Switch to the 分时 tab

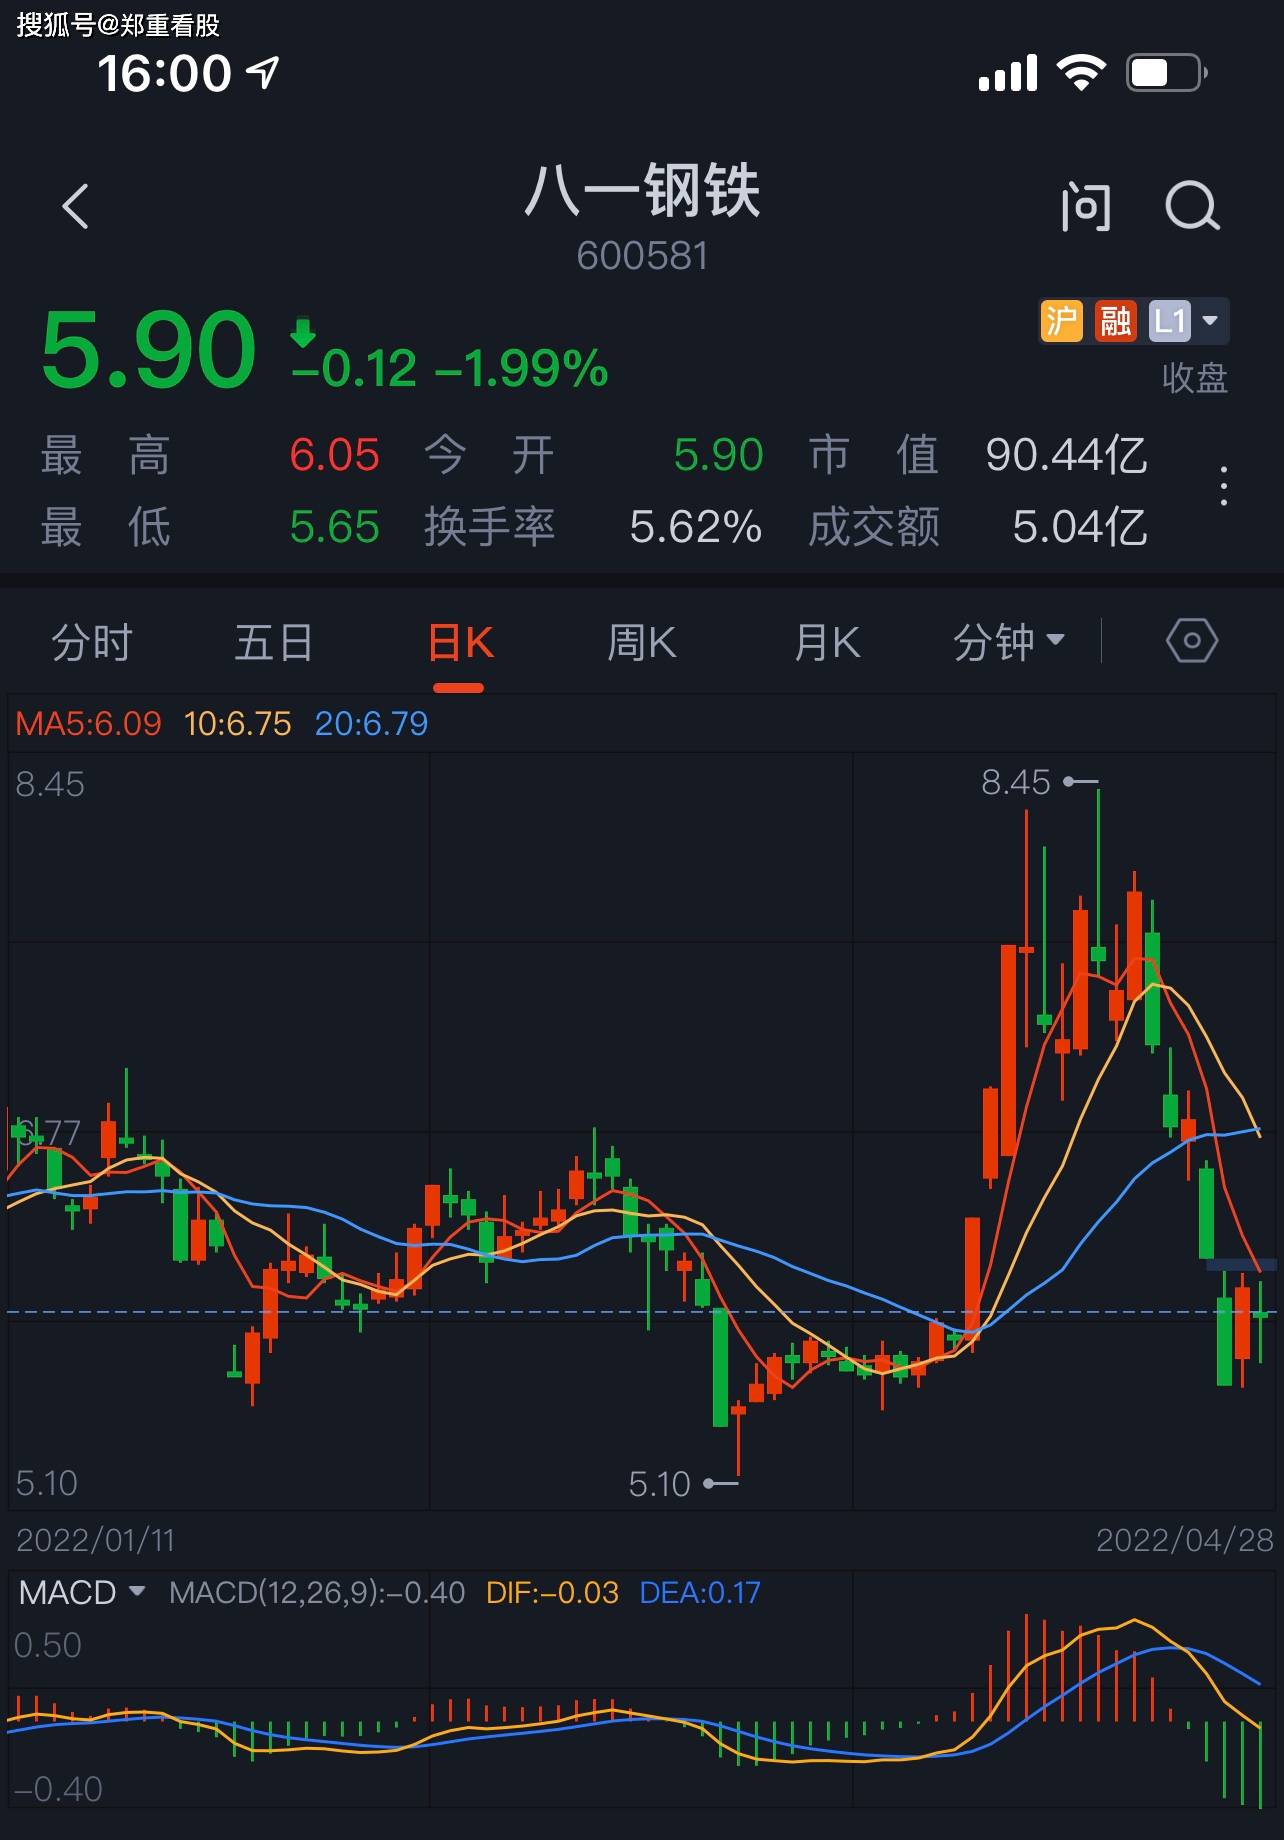coord(92,642)
